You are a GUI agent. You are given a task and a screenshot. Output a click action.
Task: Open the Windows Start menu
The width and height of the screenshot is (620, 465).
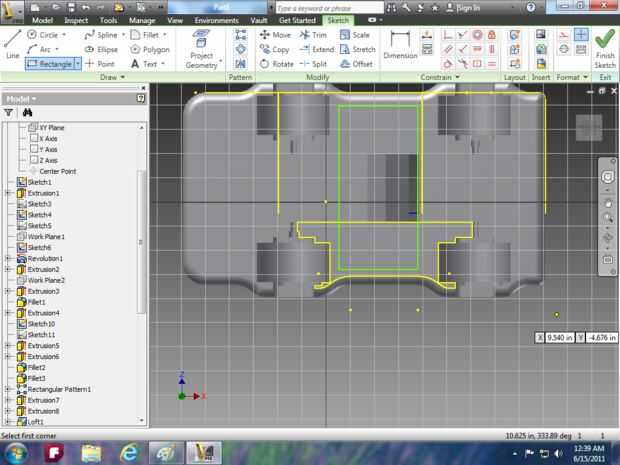tap(15, 453)
